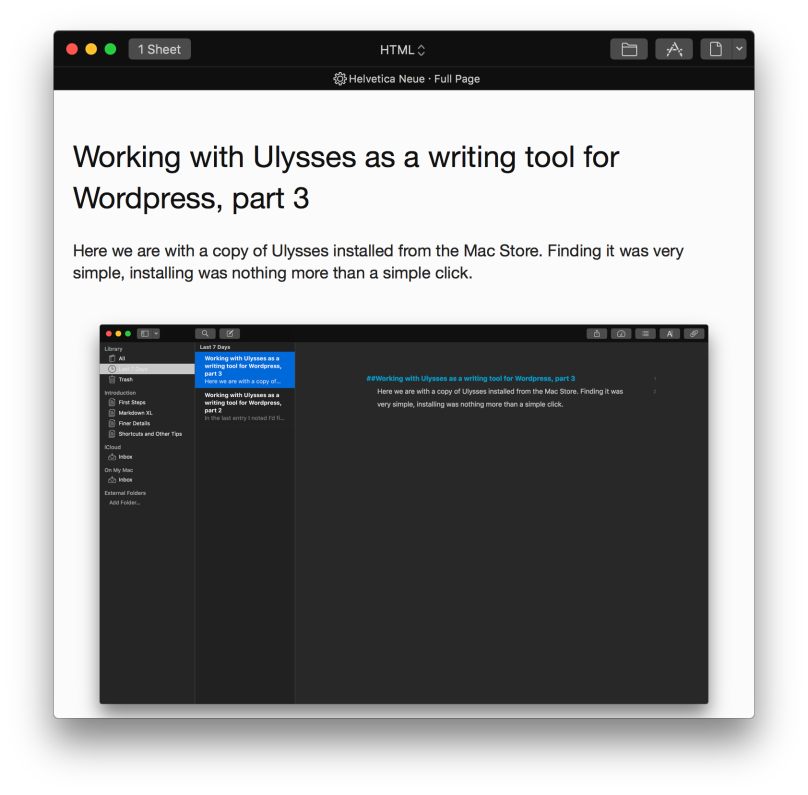This screenshot has width=808, height=795.
Task: Click the share icon in the embedded Ulysses toolbar
Action: [597, 334]
